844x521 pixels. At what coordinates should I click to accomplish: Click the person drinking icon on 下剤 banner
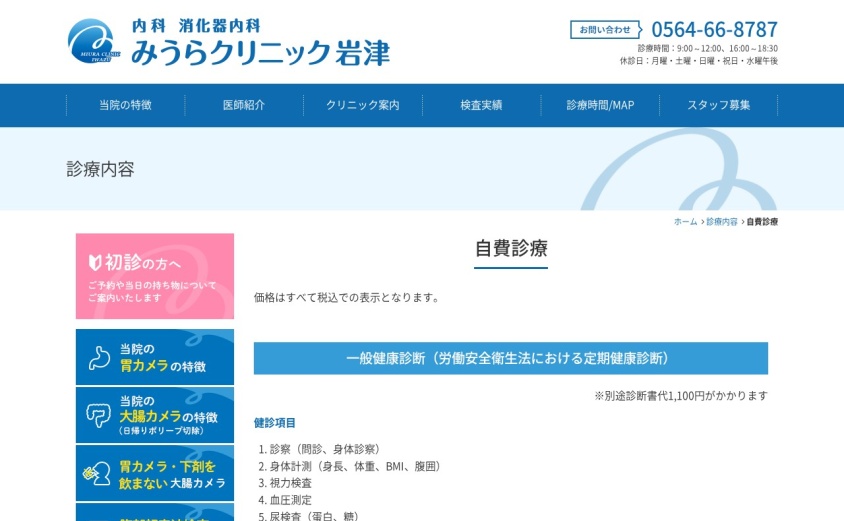pyautogui.click(x=97, y=474)
